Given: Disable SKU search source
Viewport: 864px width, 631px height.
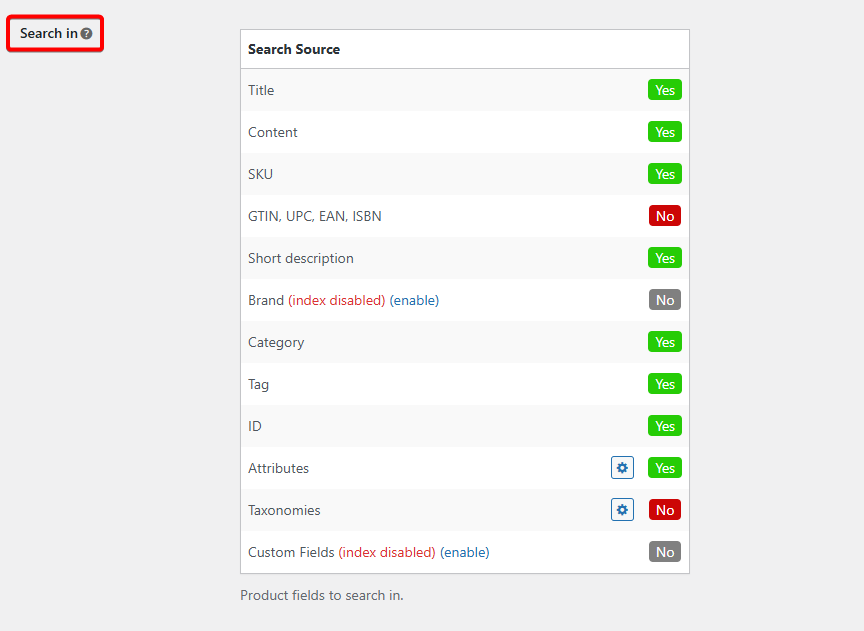Looking at the screenshot, I should click(664, 174).
